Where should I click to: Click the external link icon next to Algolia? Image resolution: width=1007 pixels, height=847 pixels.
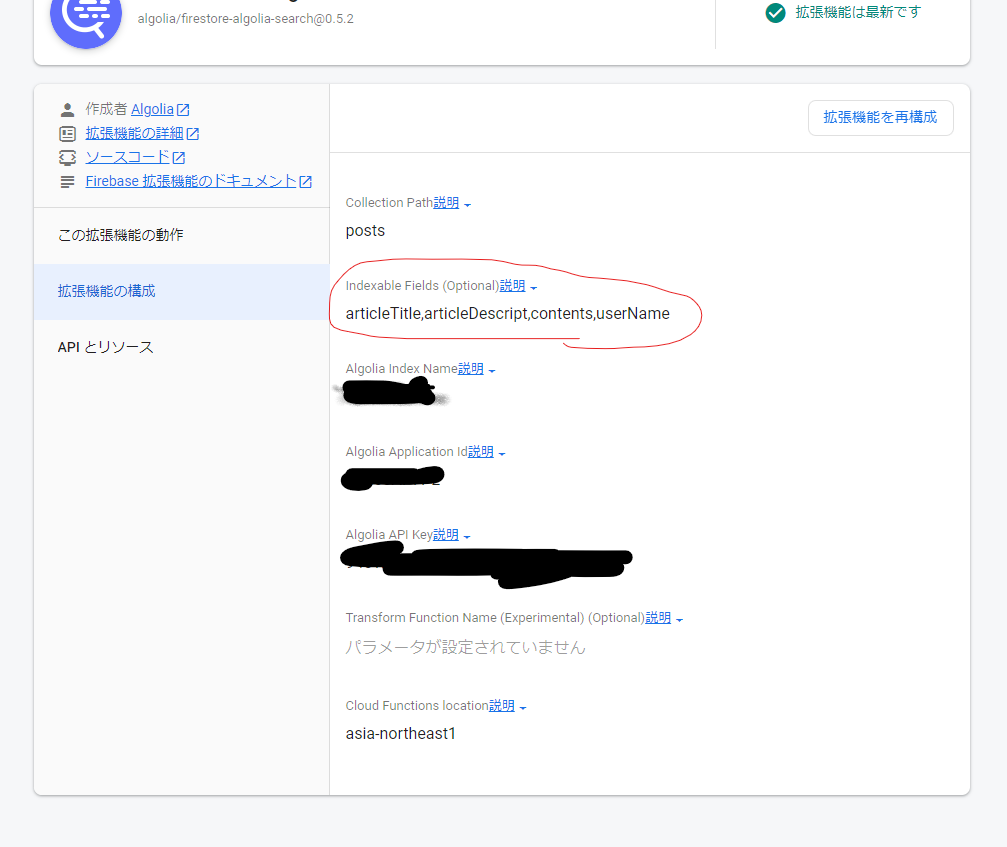(x=181, y=108)
